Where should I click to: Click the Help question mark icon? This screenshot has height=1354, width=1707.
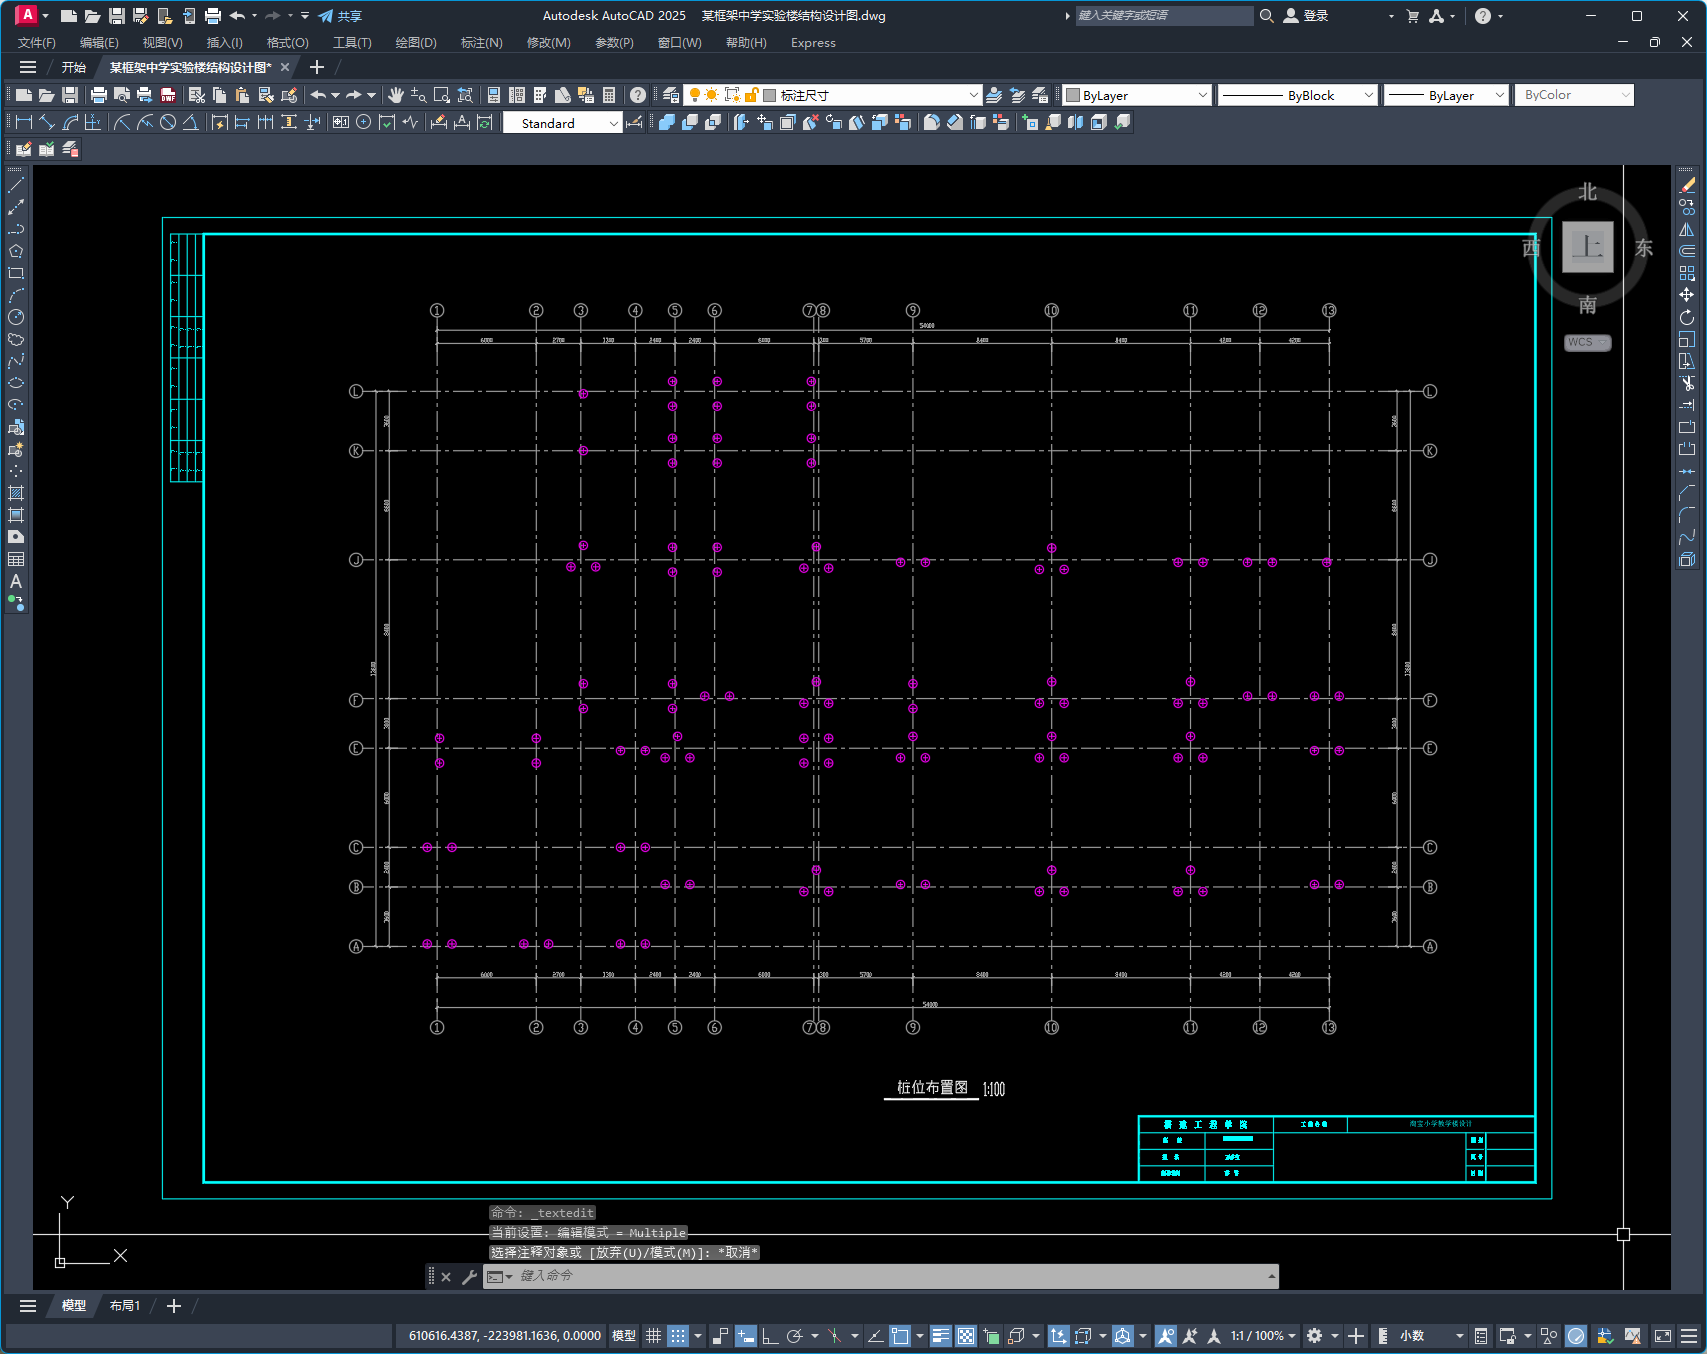click(638, 95)
